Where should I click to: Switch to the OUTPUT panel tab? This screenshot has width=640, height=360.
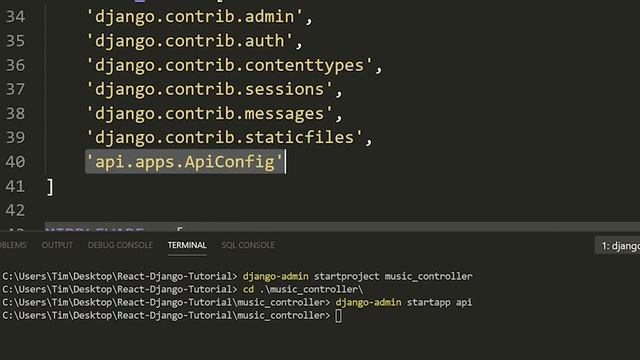click(x=57, y=245)
